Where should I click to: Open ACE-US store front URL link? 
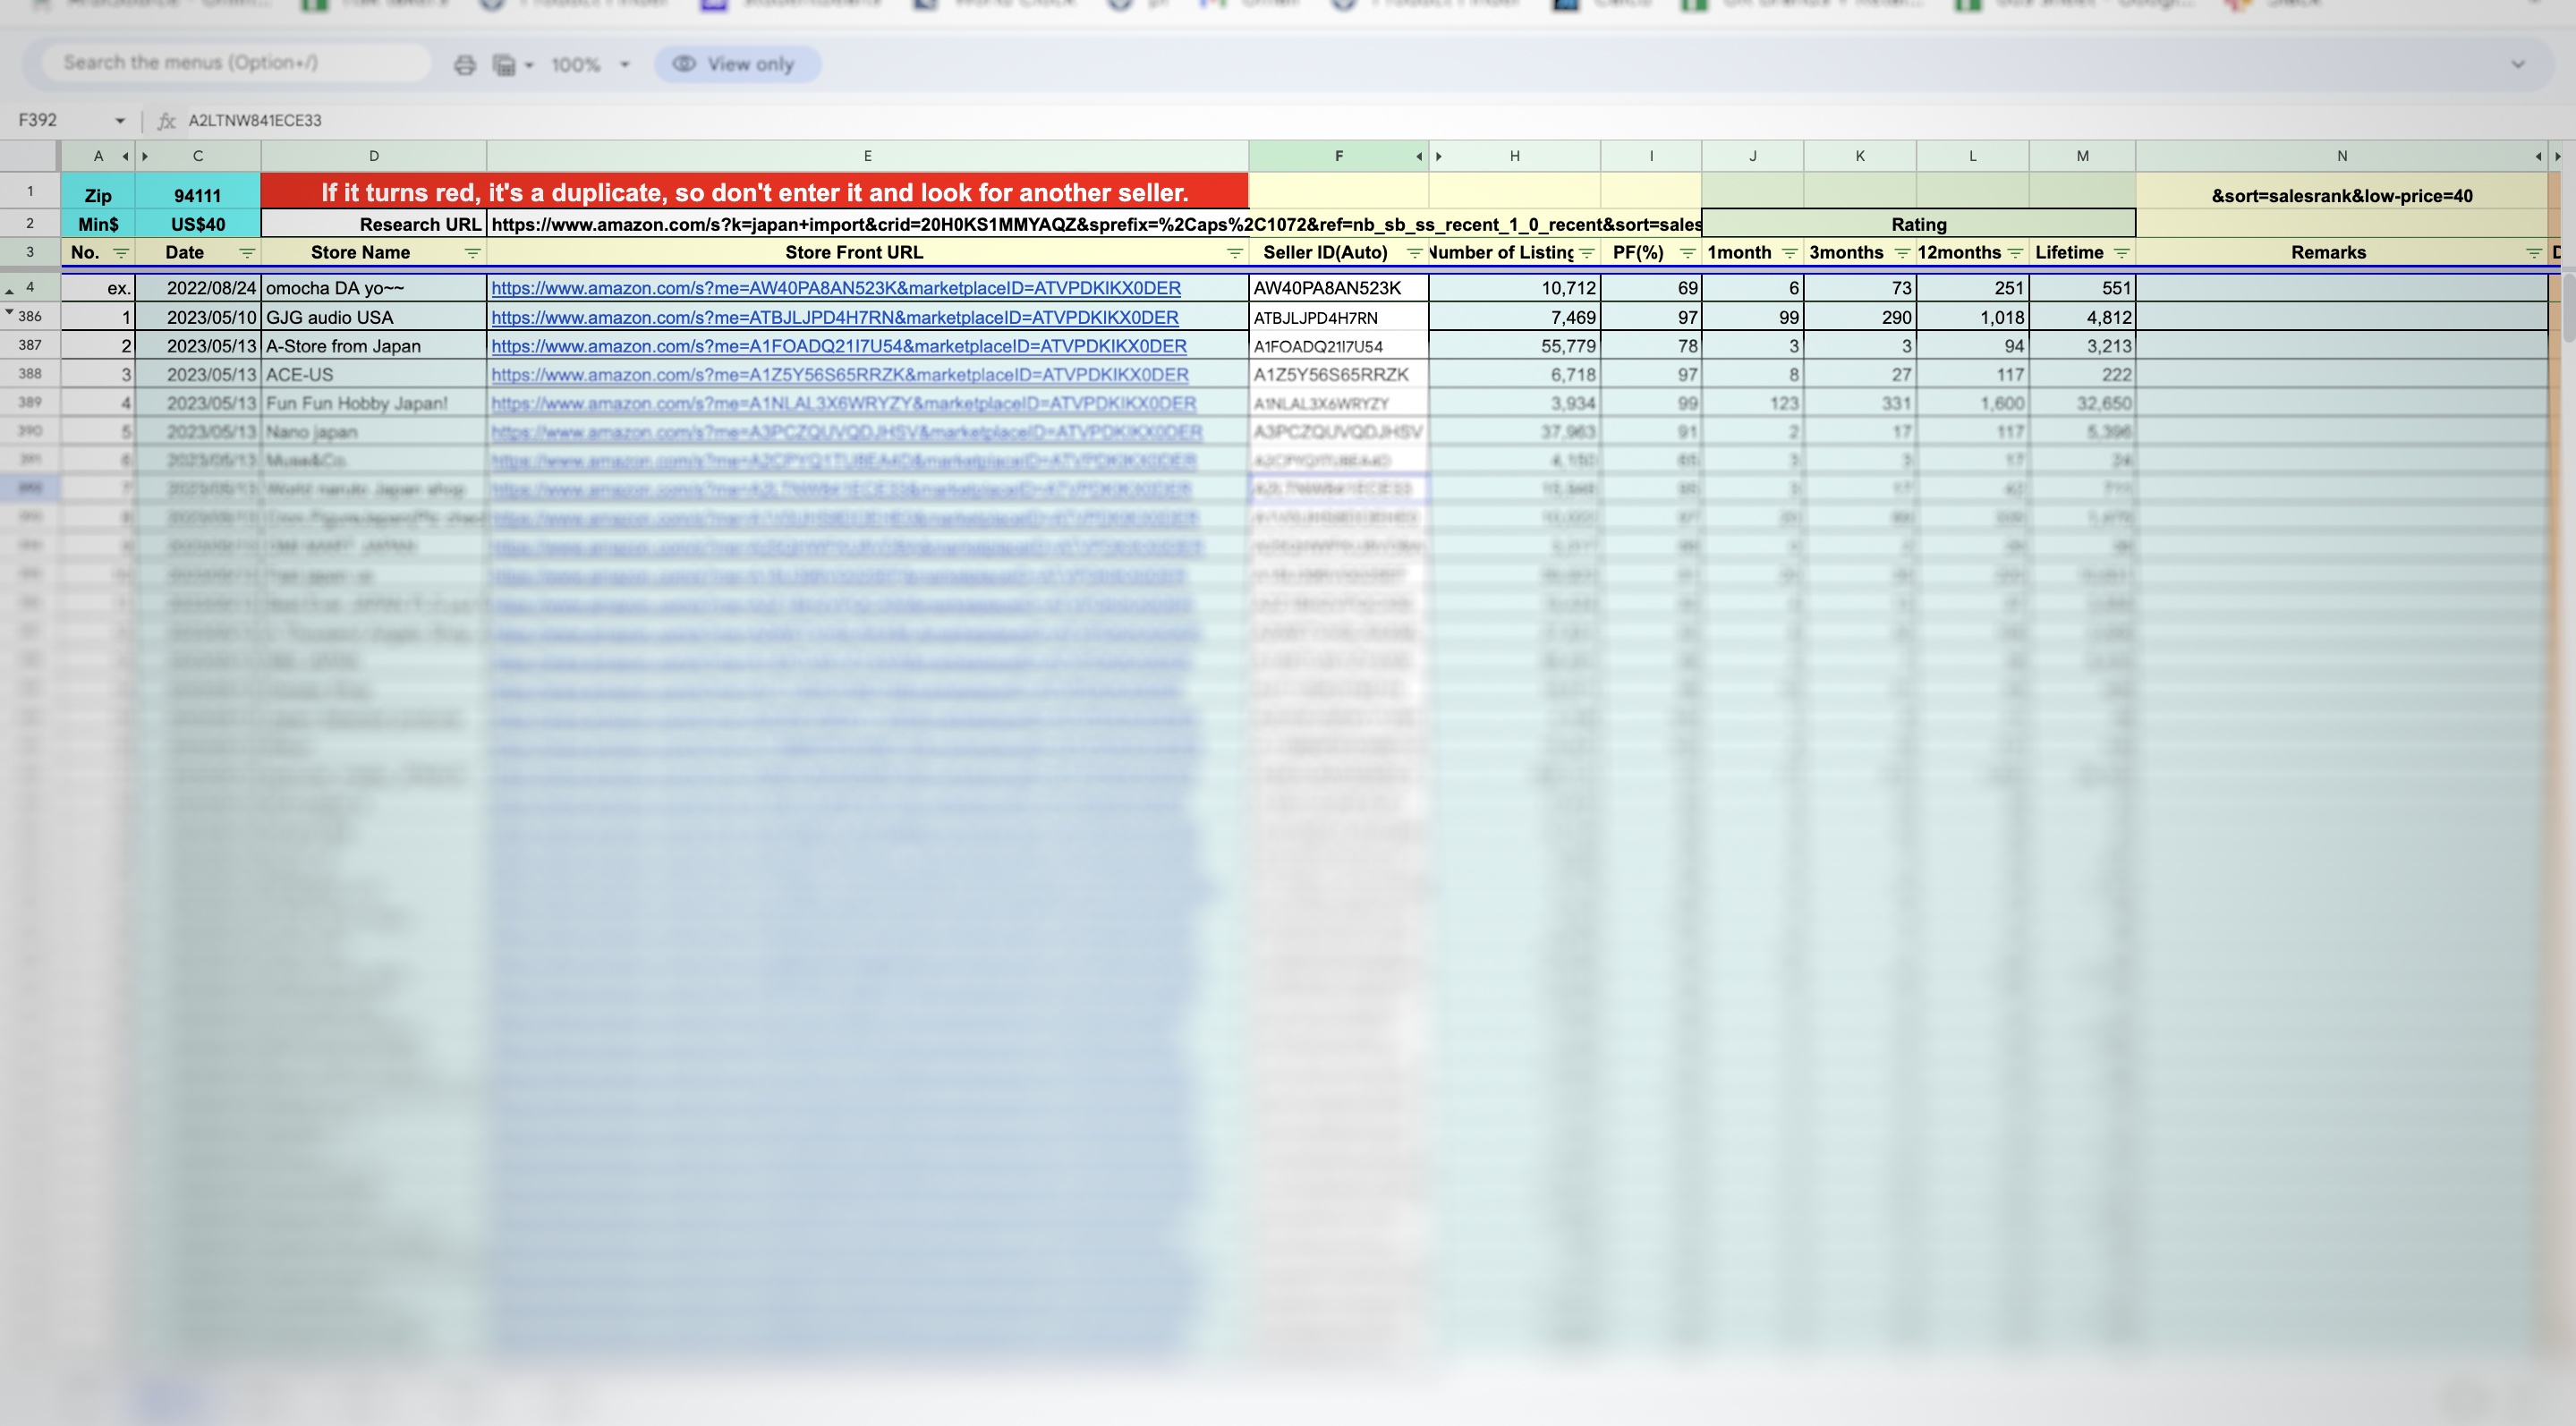point(839,375)
